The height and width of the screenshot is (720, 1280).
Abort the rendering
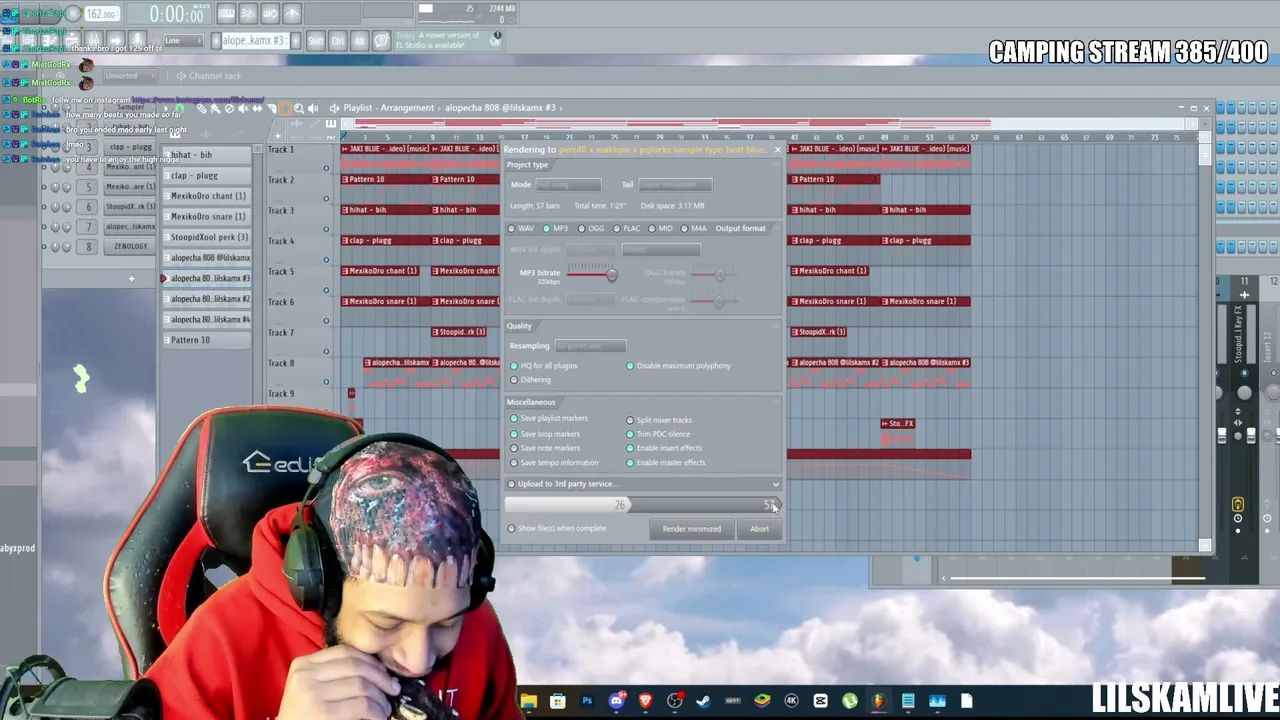tap(760, 529)
